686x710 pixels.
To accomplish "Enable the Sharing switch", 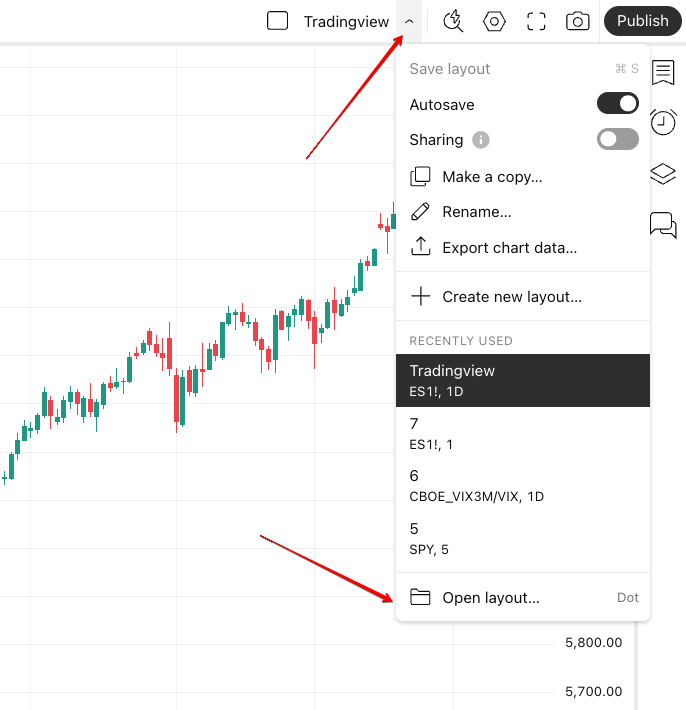I will pos(618,139).
